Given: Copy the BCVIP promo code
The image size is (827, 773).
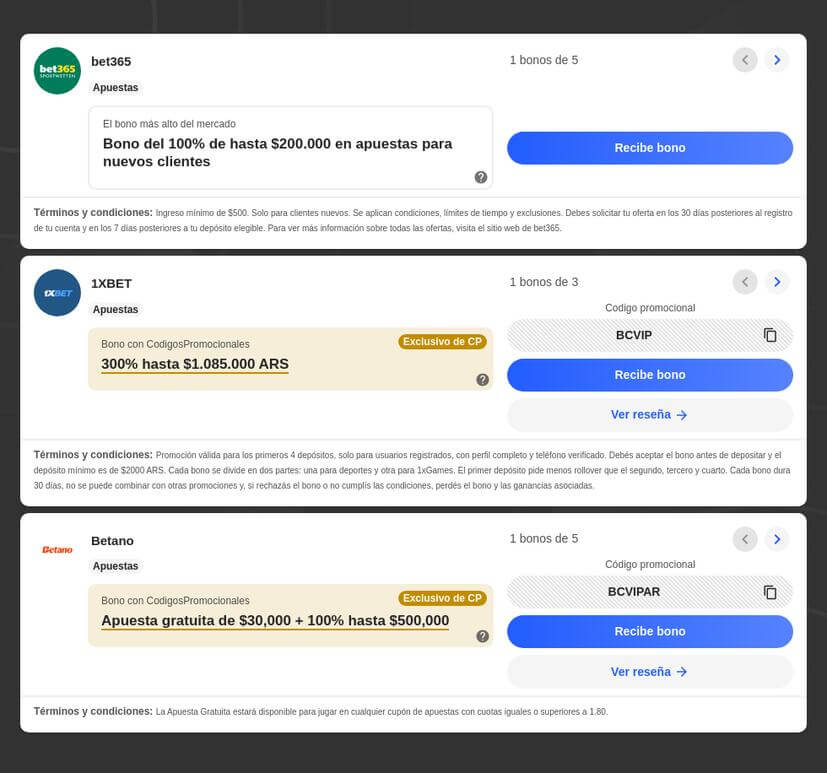Looking at the screenshot, I should (x=770, y=335).
